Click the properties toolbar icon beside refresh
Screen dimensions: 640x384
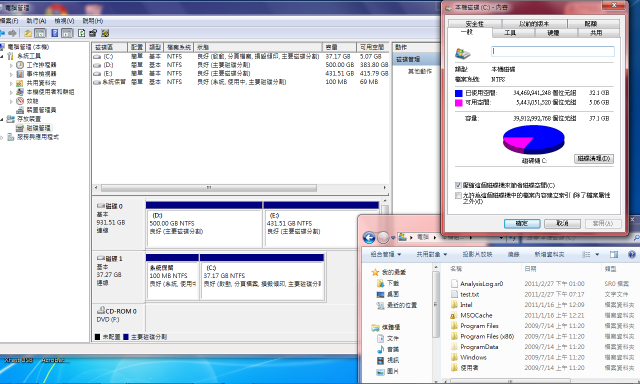pyautogui.click(x=93, y=33)
